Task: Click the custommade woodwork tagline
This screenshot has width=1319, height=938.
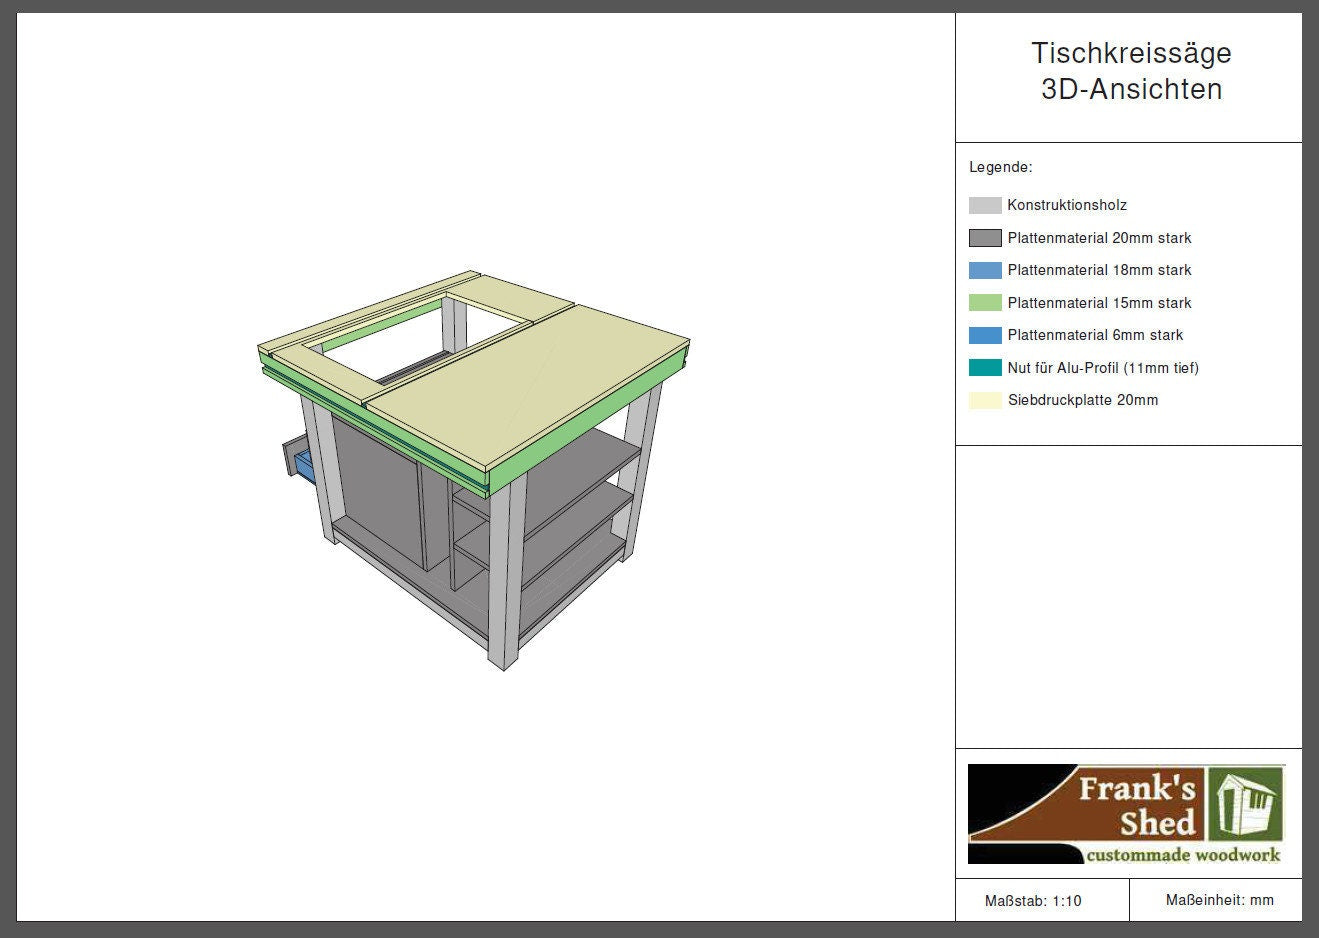Action: tap(1182, 855)
